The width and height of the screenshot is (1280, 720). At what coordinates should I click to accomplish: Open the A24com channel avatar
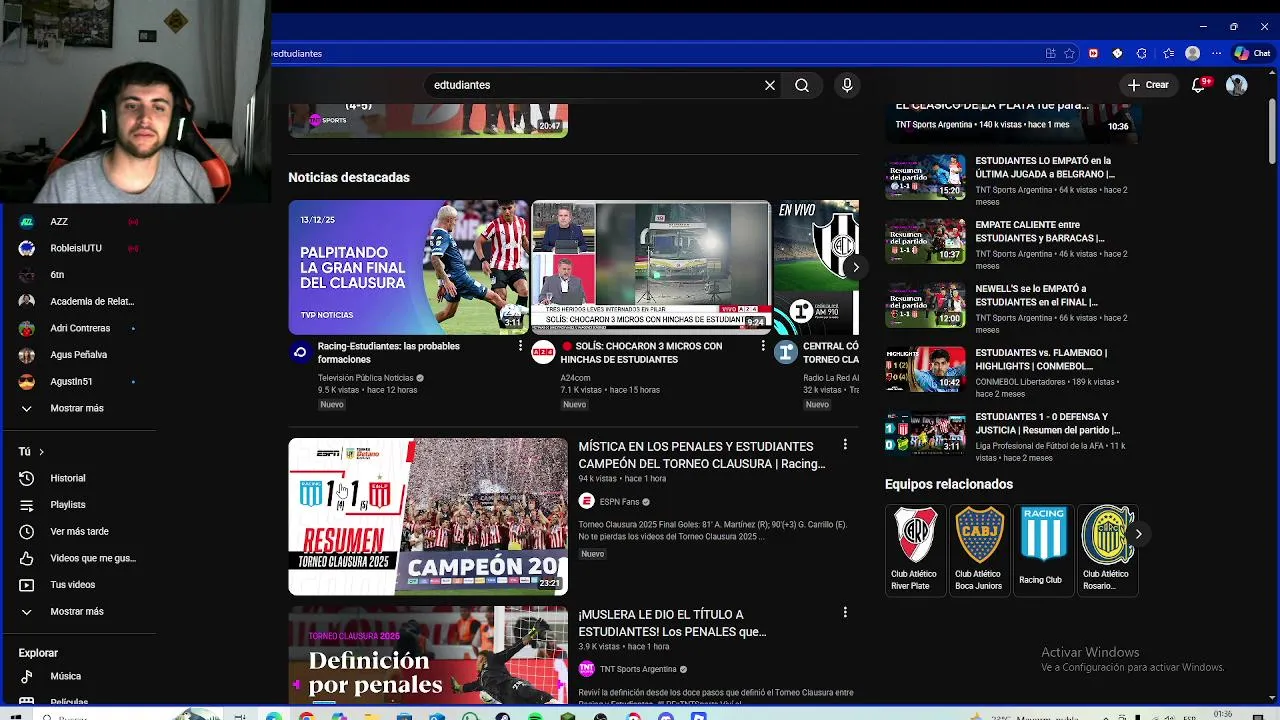[543, 352]
